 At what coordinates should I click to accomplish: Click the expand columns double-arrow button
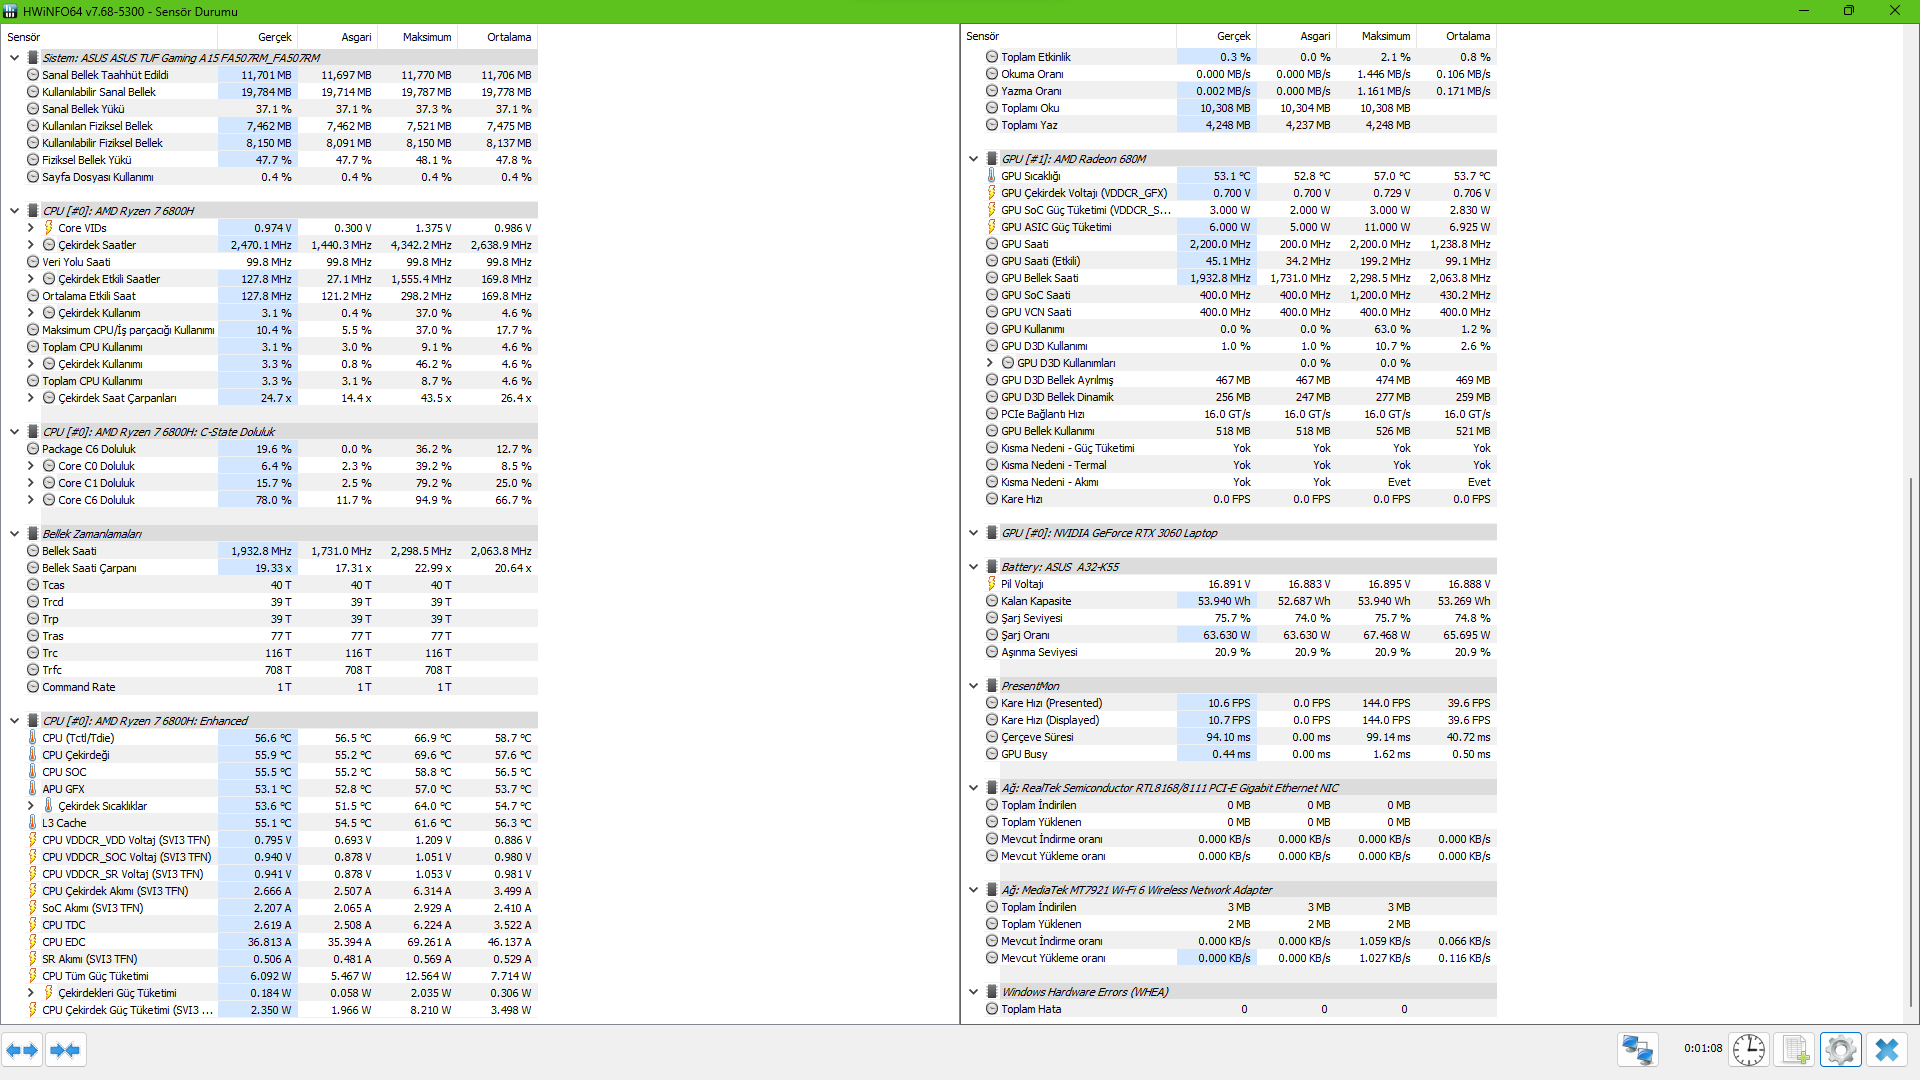click(22, 1050)
